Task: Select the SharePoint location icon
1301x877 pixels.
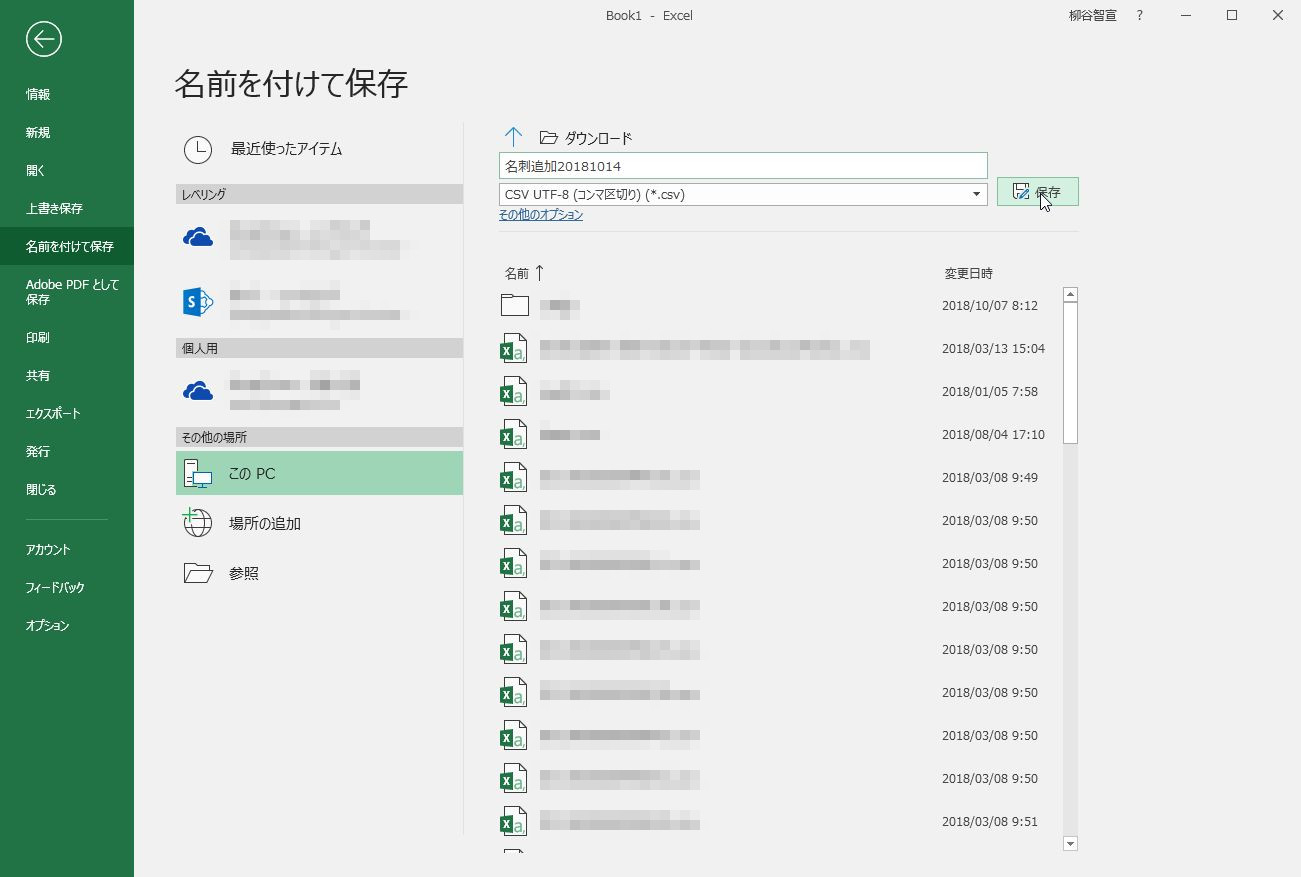Action: pyautogui.click(x=198, y=302)
